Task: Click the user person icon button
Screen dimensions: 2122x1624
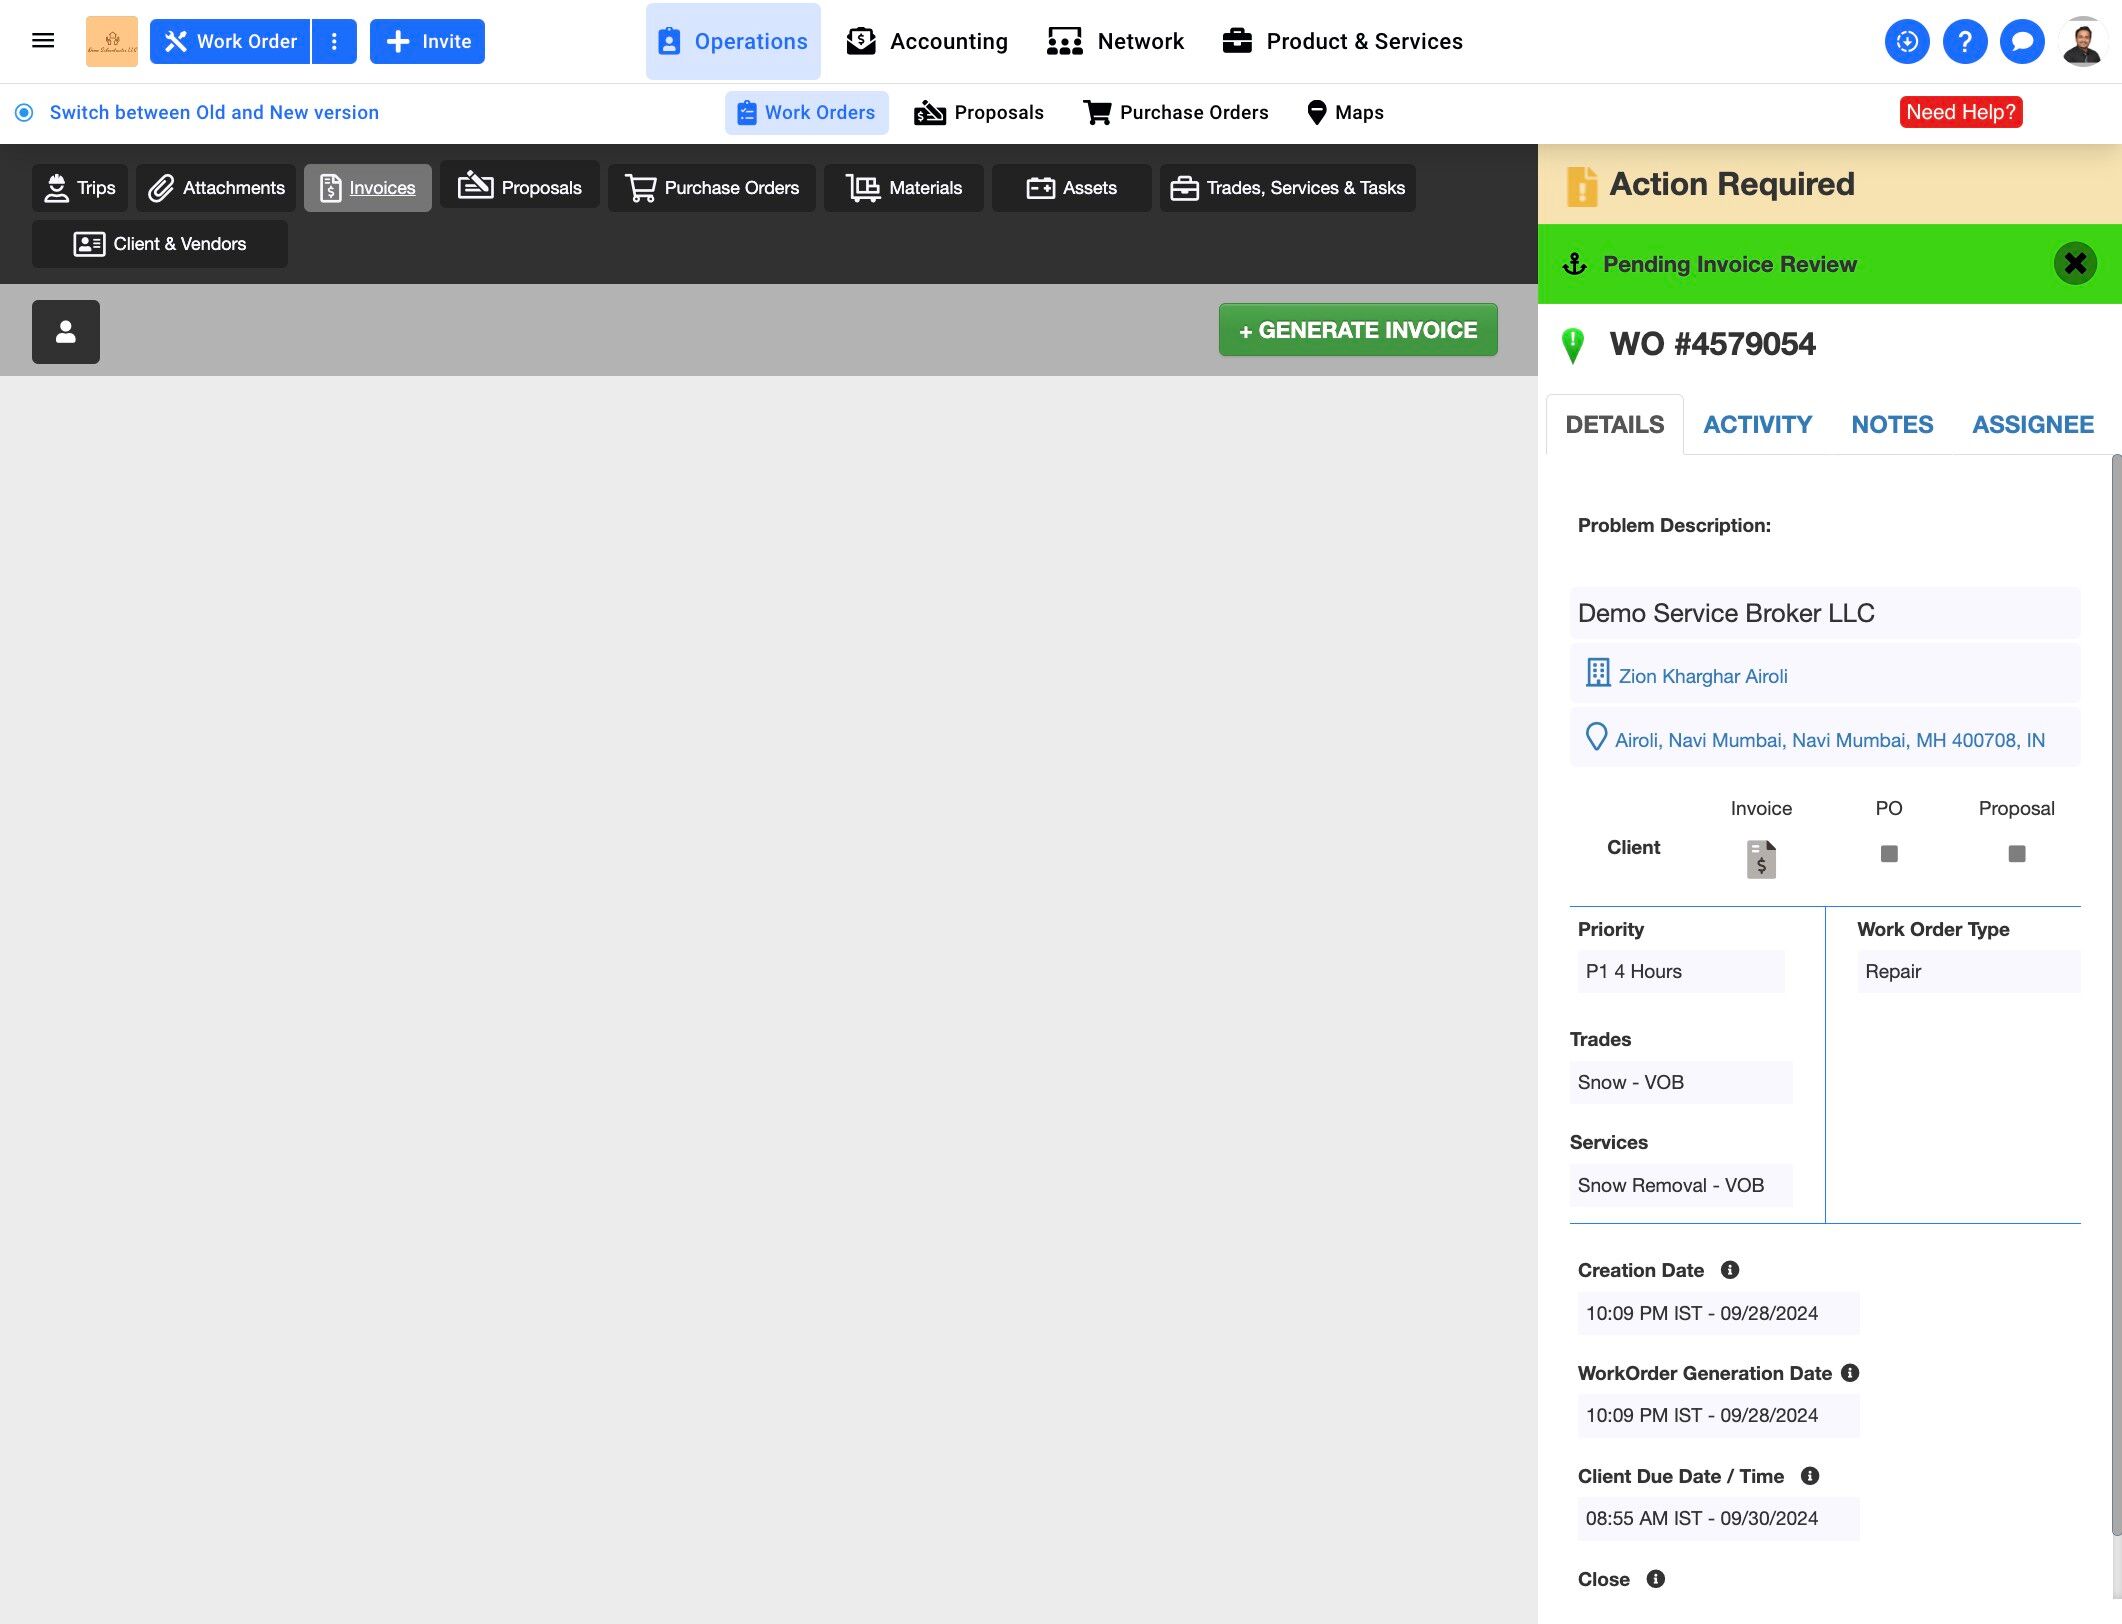Action: click(66, 332)
